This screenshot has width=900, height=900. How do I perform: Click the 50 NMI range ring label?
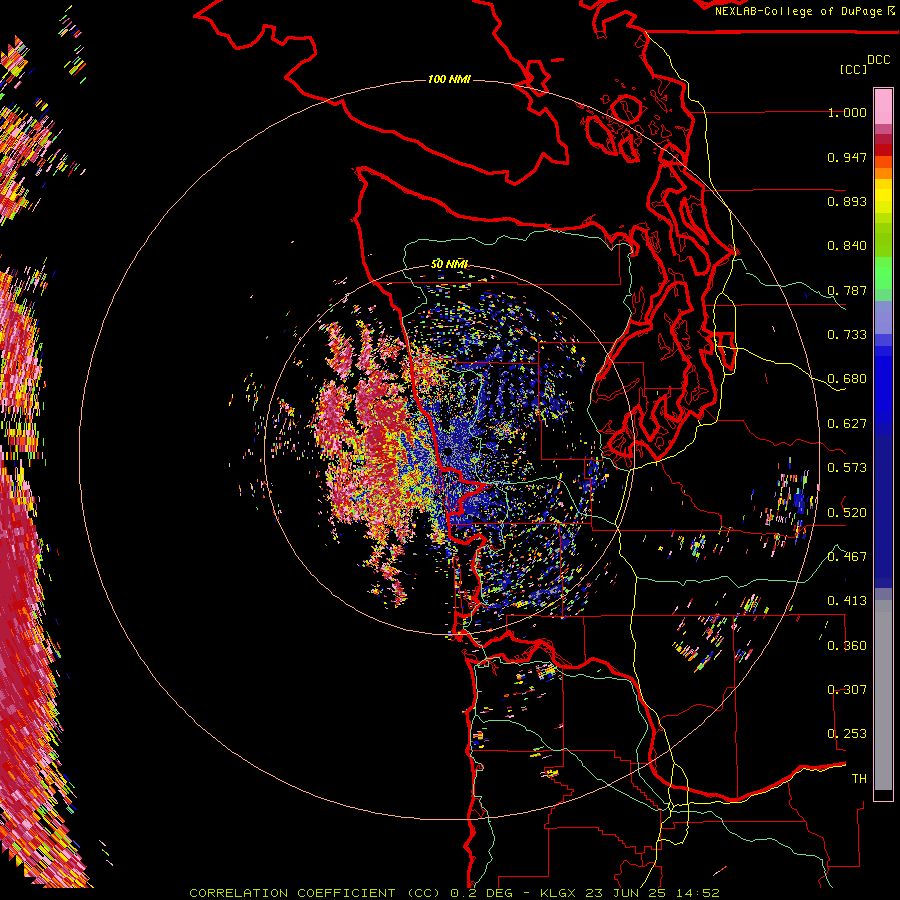(449, 264)
